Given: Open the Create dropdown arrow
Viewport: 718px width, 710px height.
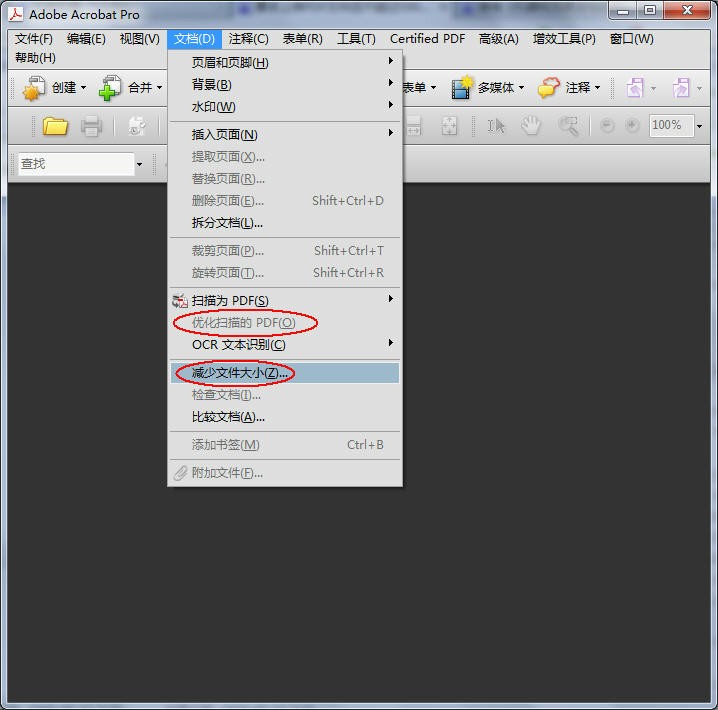Looking at the screenshot, I should coord(83,87).
